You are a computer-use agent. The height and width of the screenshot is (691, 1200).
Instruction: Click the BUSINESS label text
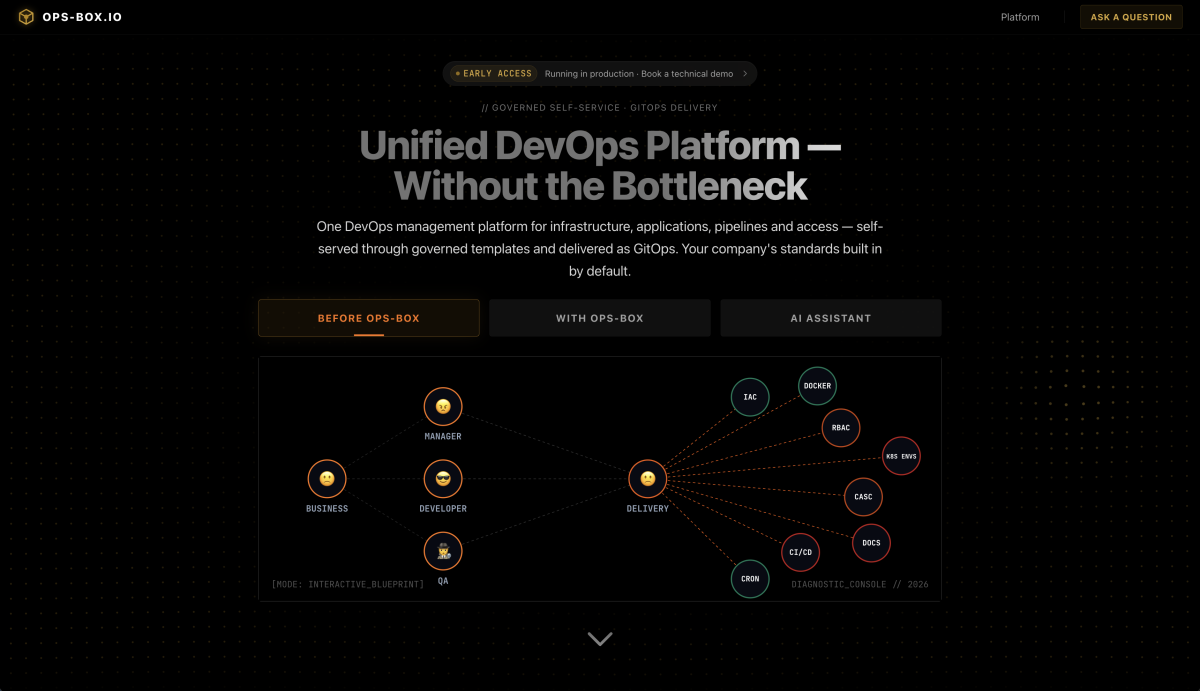327,509
